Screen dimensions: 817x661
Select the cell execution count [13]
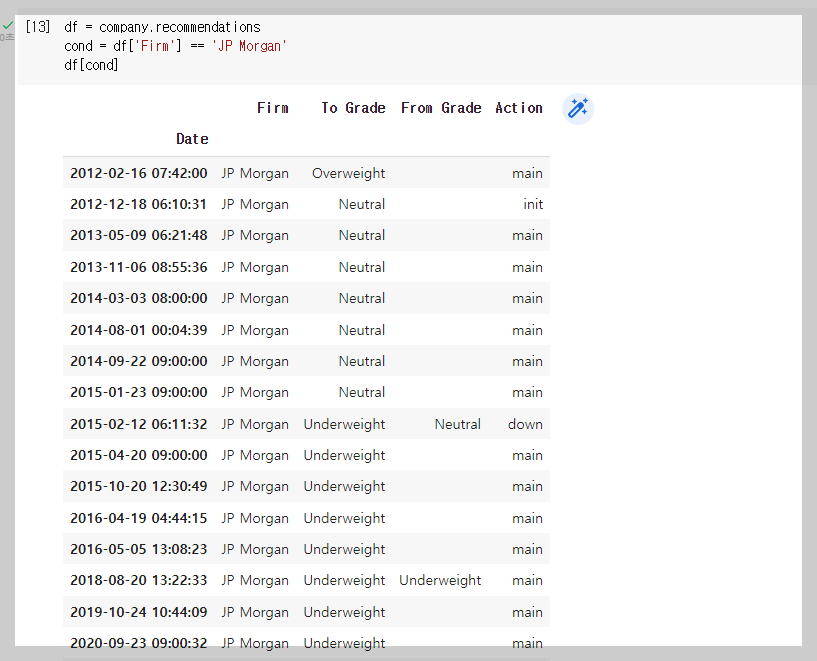tap(38, 27)
